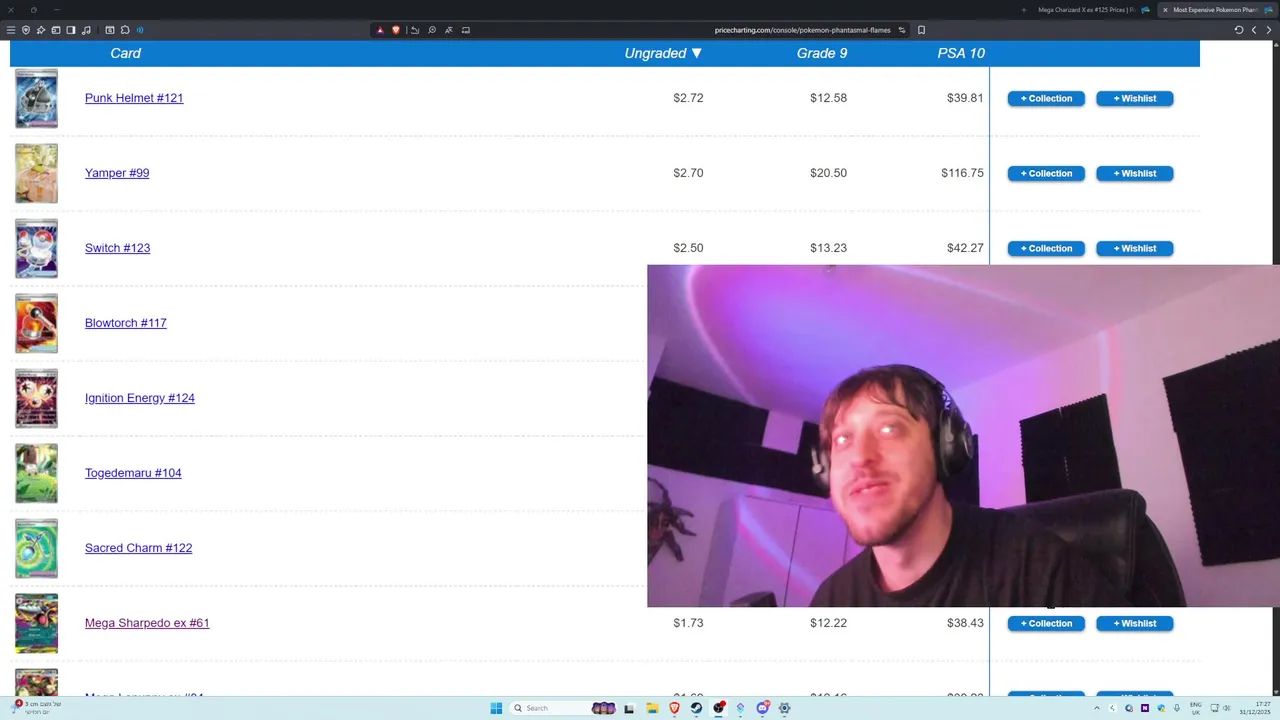Open the Togedemaru #104 card link
Viewport: 1280px width, 720px height.
(133, 473)
